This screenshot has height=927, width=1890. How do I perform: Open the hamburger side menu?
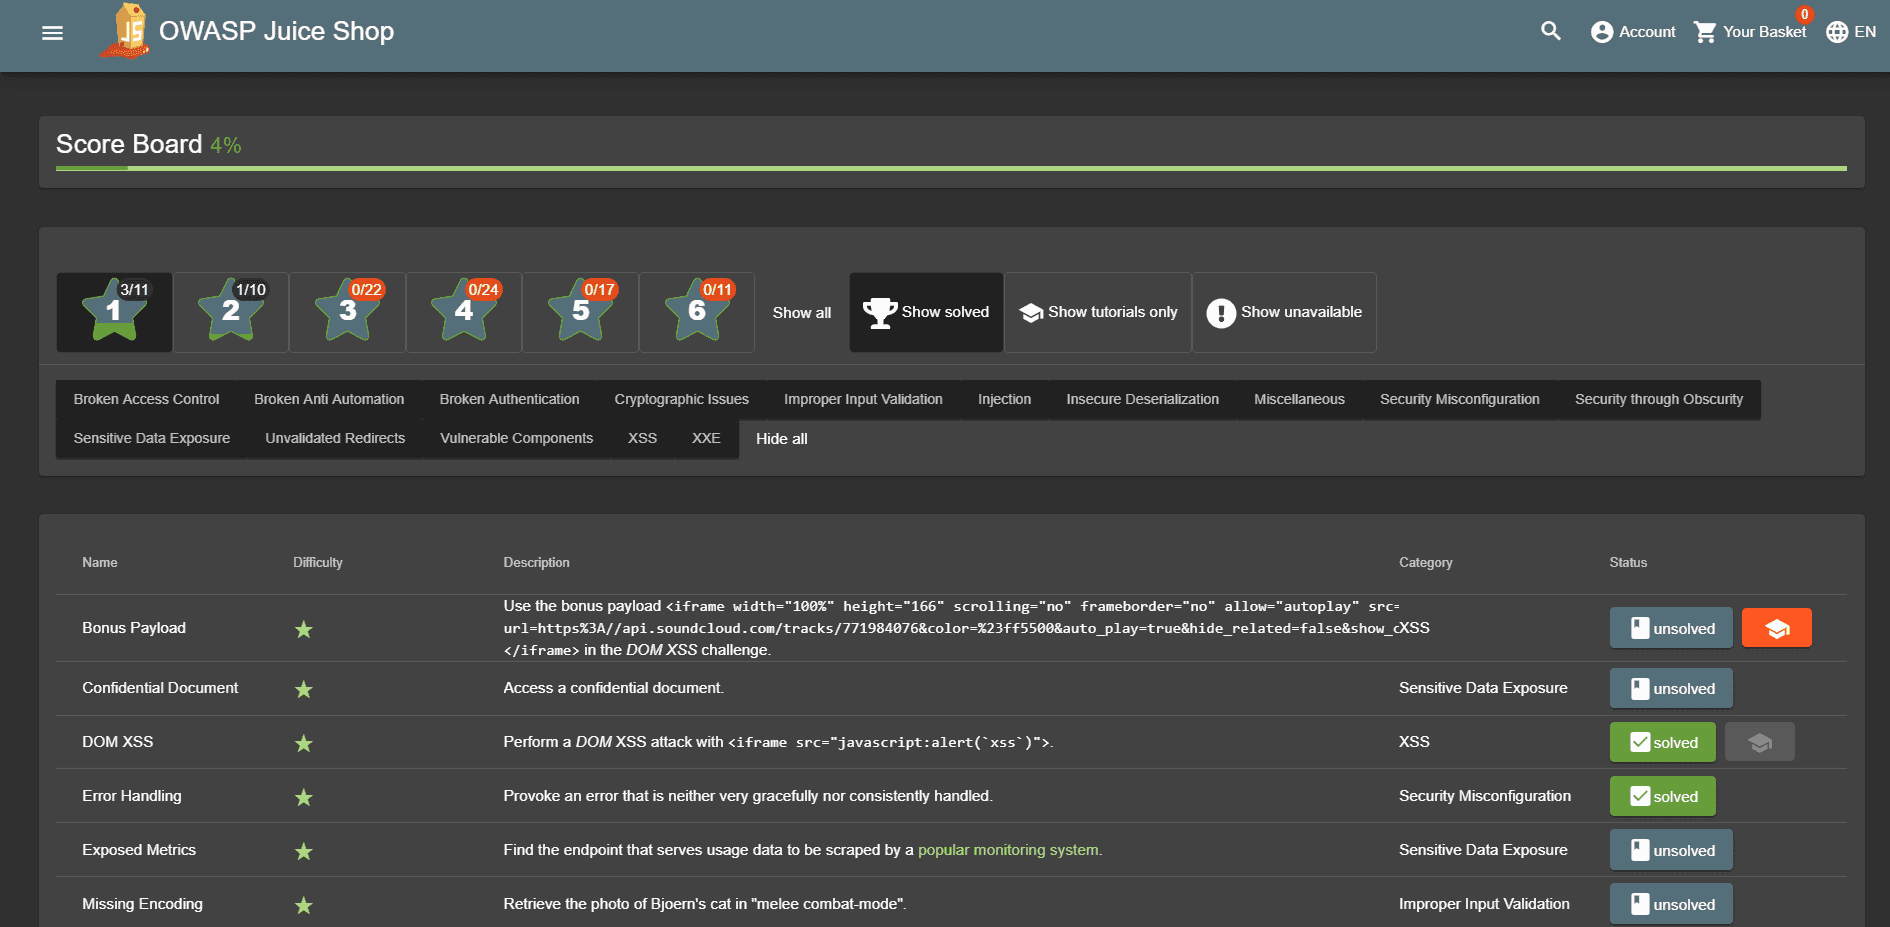(x=52, y=32)
